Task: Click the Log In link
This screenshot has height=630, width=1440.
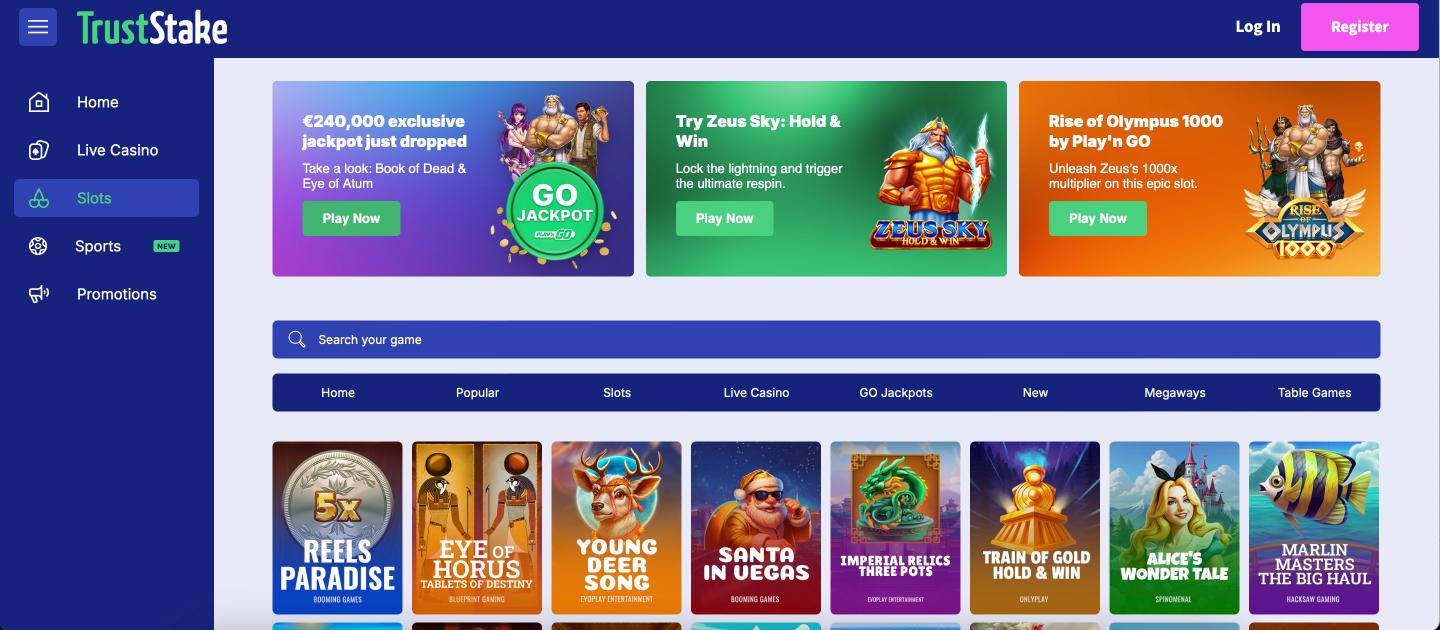Action: coord(1258,27)
